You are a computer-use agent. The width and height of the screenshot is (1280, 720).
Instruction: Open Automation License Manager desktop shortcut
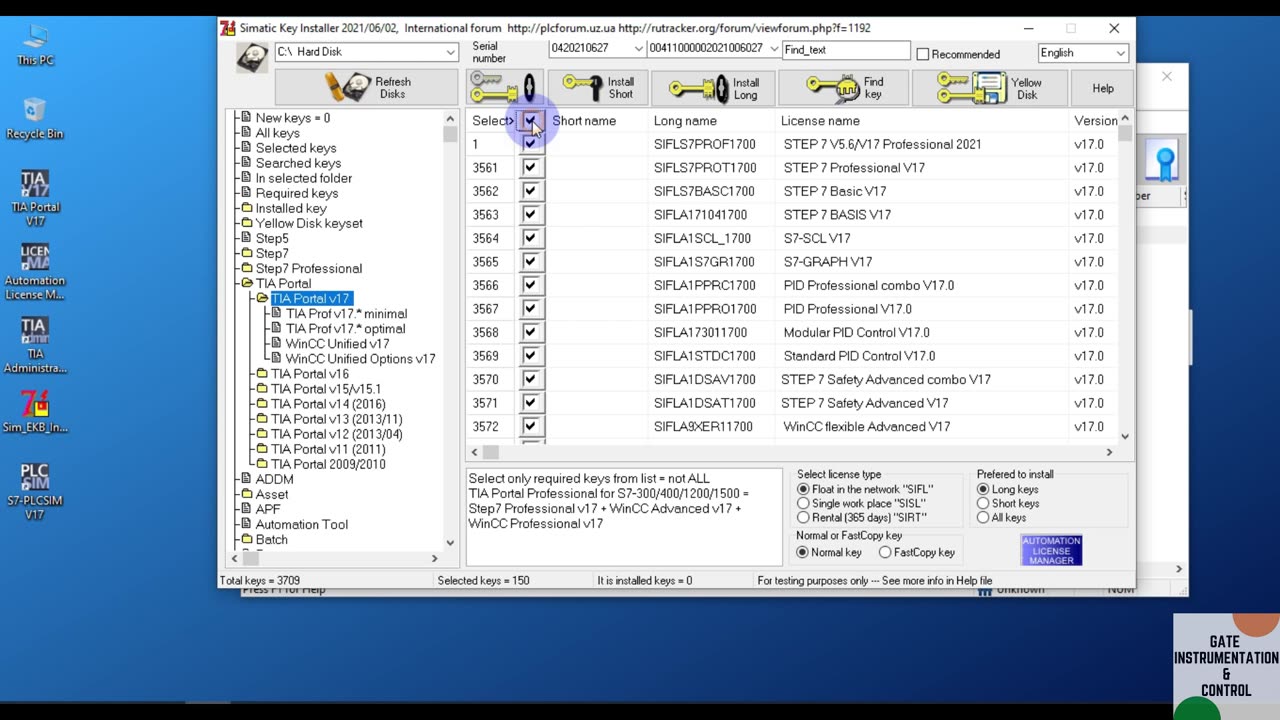35,272
